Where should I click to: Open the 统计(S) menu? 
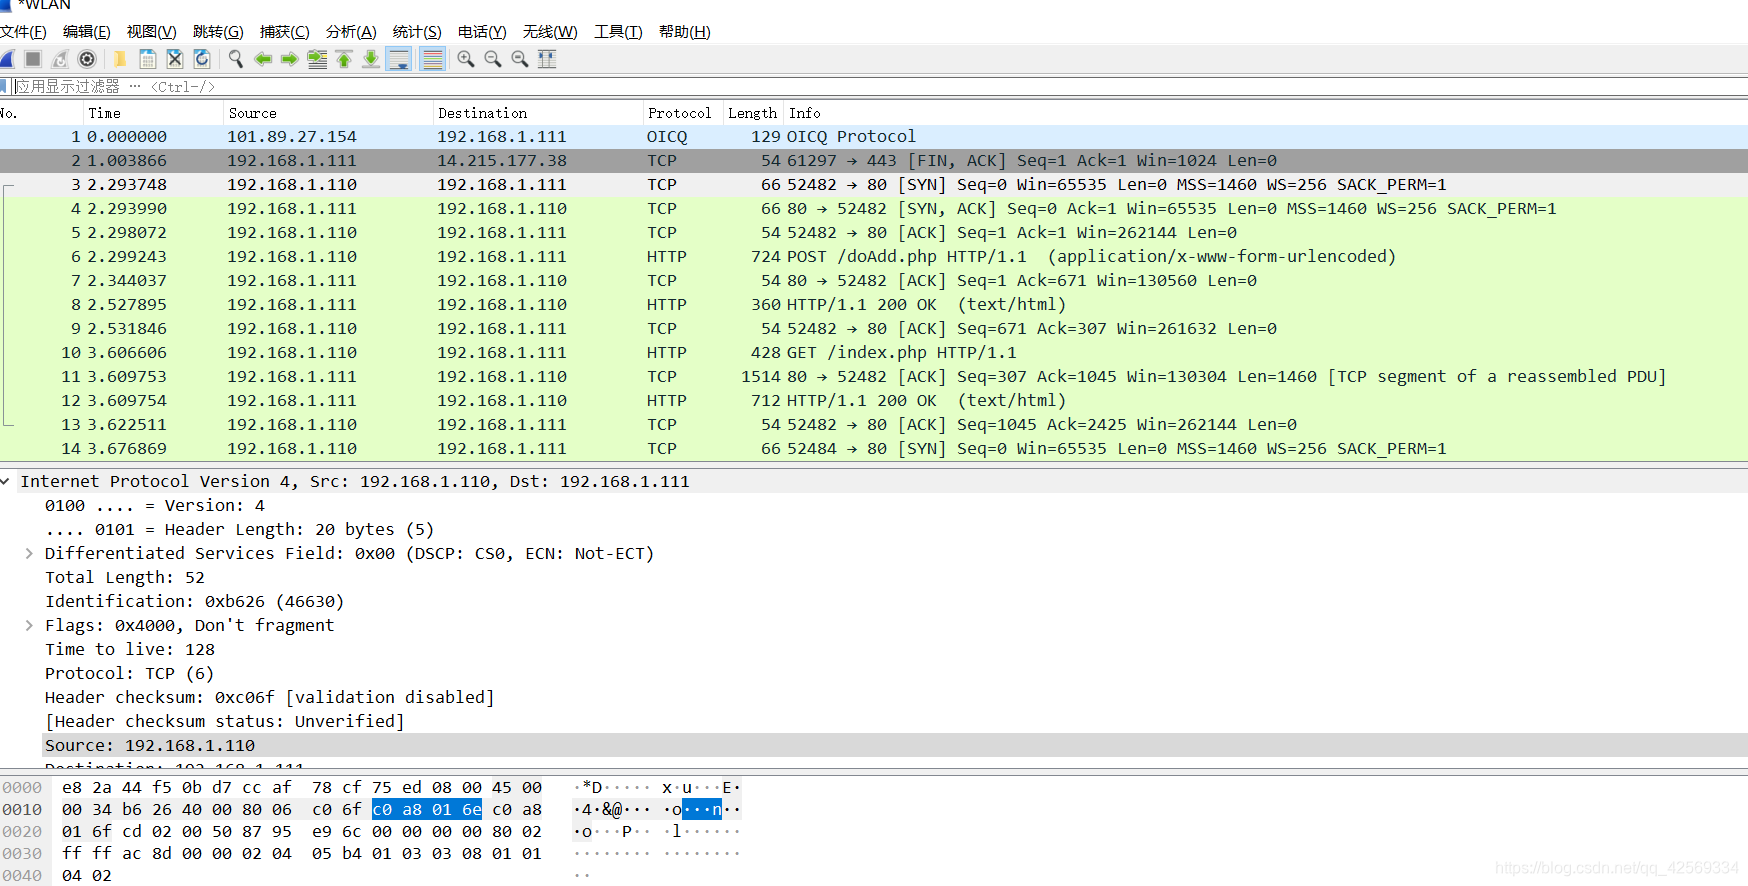[x=417, y=32]
